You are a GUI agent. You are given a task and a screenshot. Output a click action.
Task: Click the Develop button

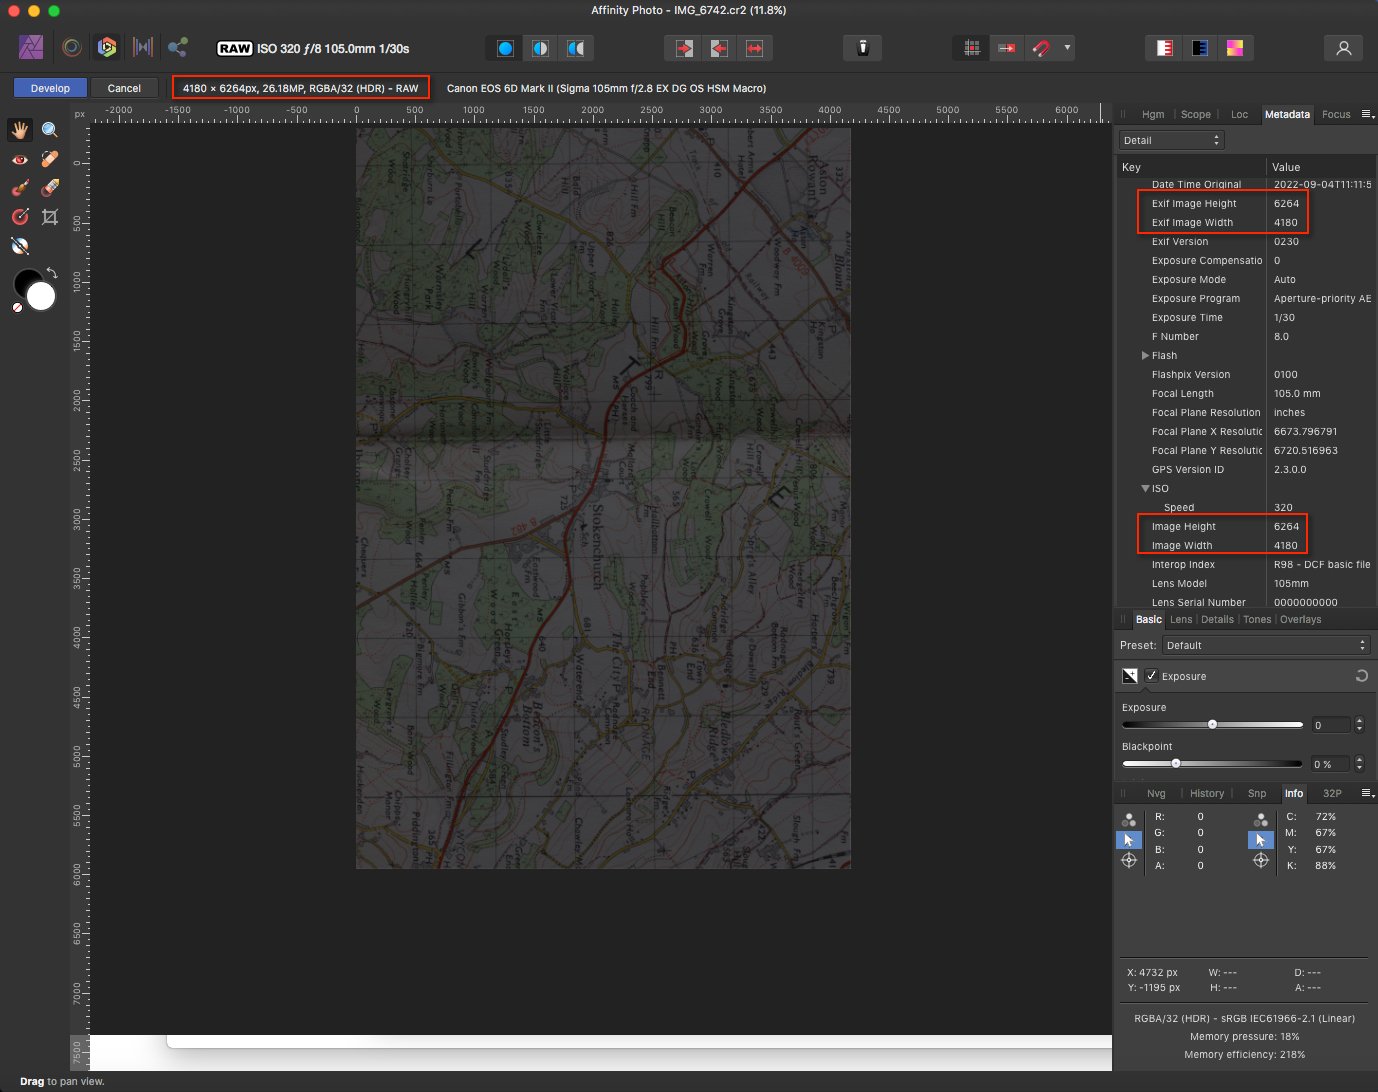point(50,88)
